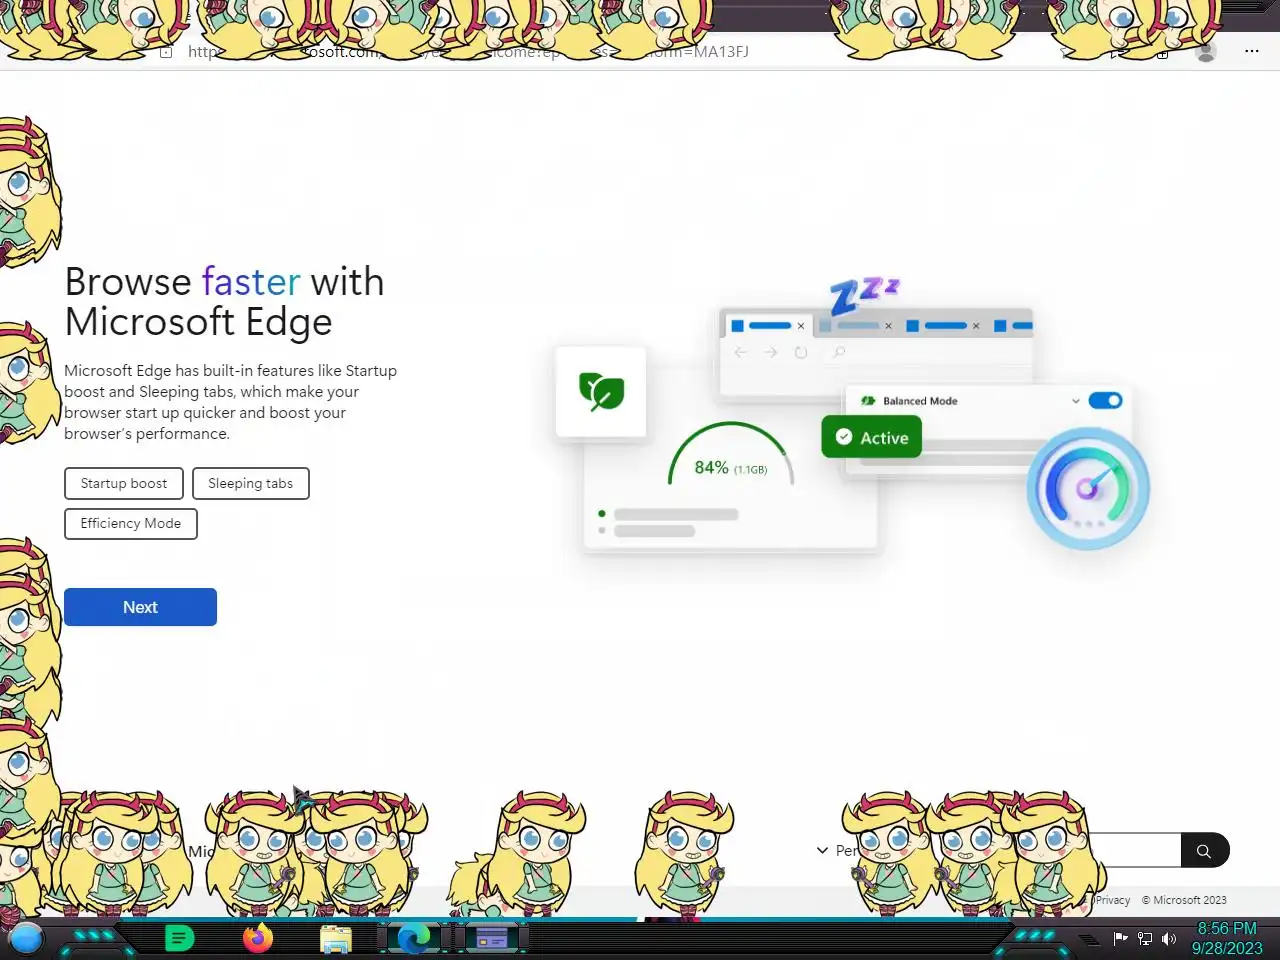This screenshot has height=960, width=1280.
Task: Launch the green chat app taskbar icon
Action: click(x=179, y=939)
